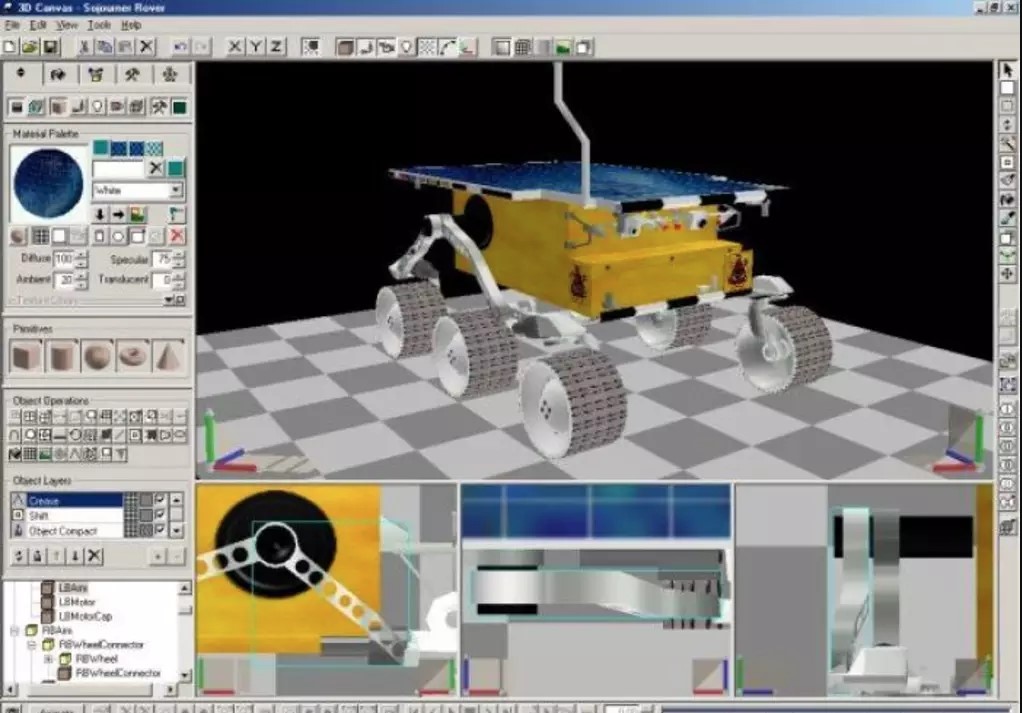Toggle the Crease layer checkbox
Image resolution: width=1022 pixels, height=713 pixels.
[x=160, y=500]
